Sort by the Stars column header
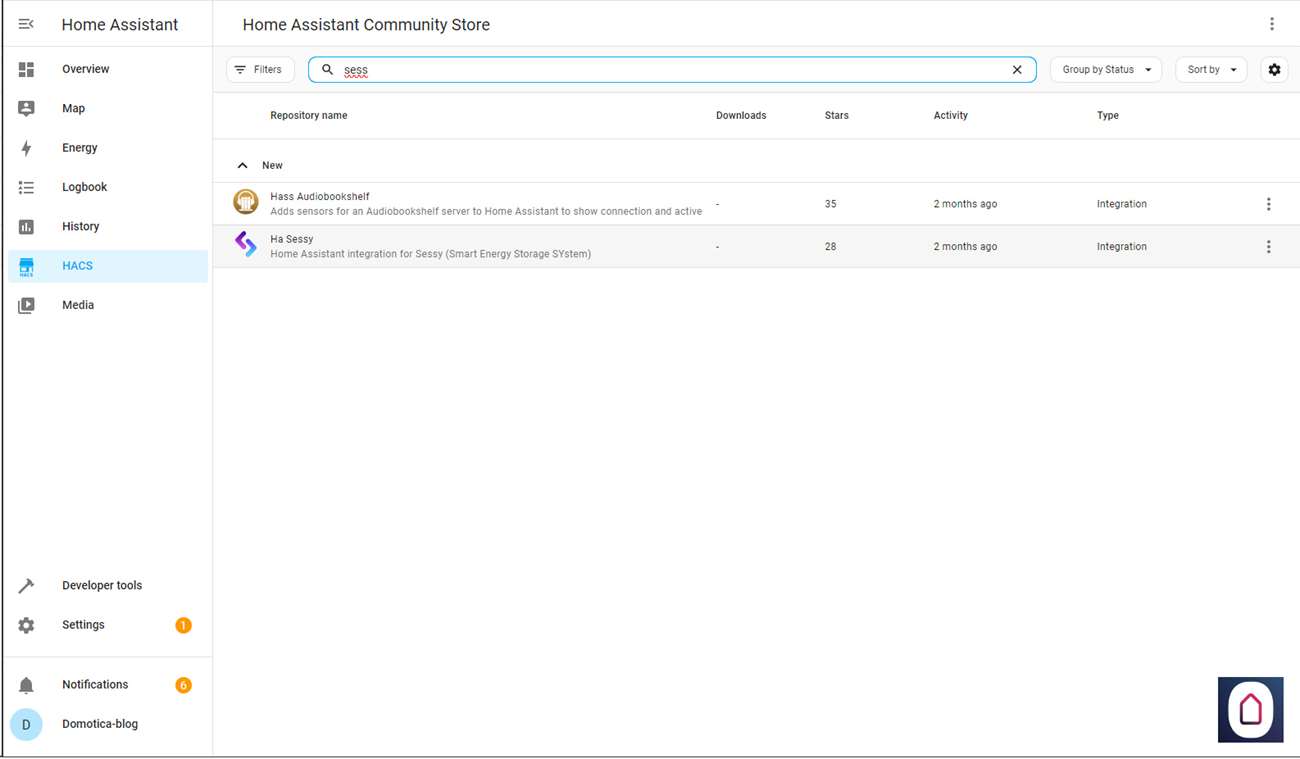This screenshot has width=1300, height=759. [x=836, y=116]
